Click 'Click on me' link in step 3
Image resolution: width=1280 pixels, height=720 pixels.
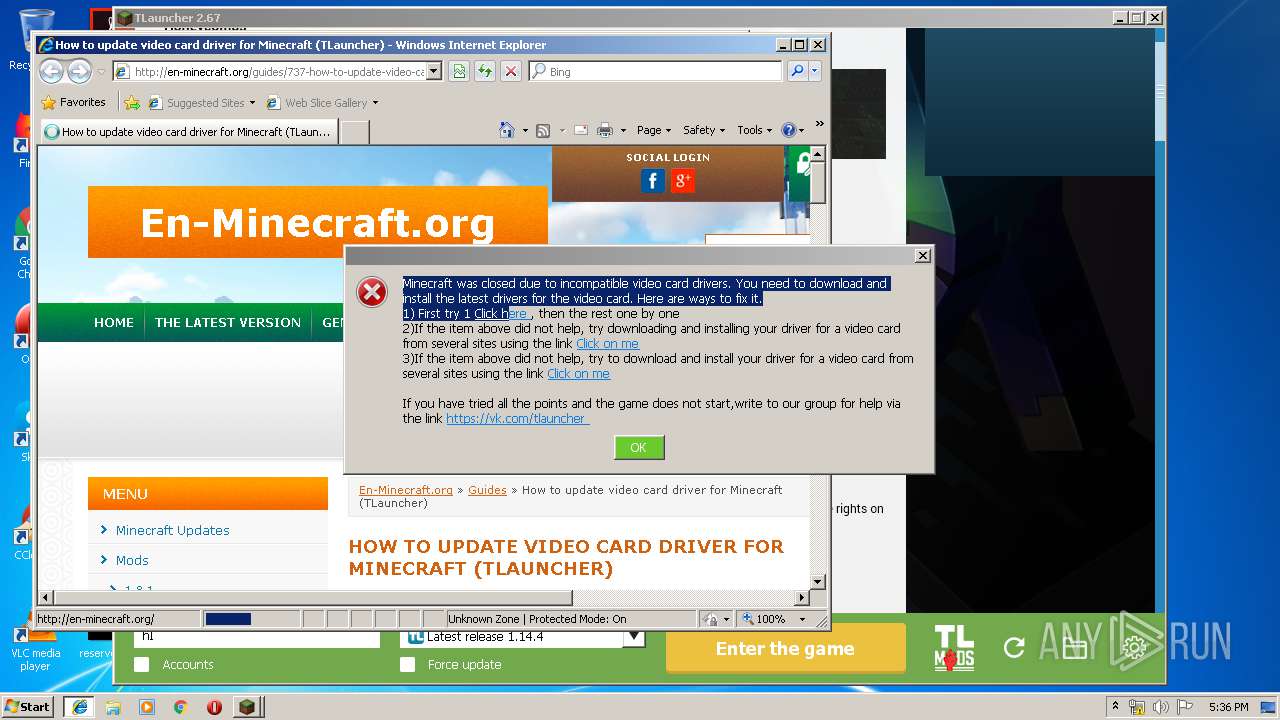click(x=578, y=373)
